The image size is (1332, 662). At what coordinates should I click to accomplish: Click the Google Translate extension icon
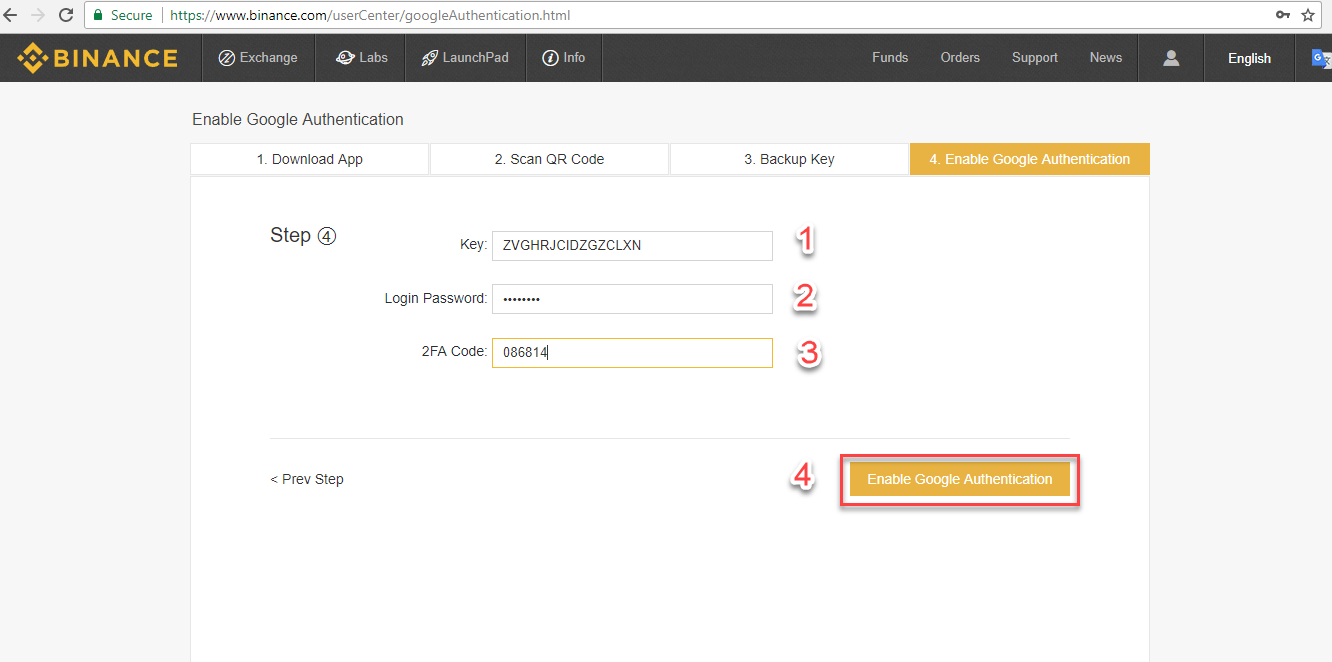coord(1320,58)
